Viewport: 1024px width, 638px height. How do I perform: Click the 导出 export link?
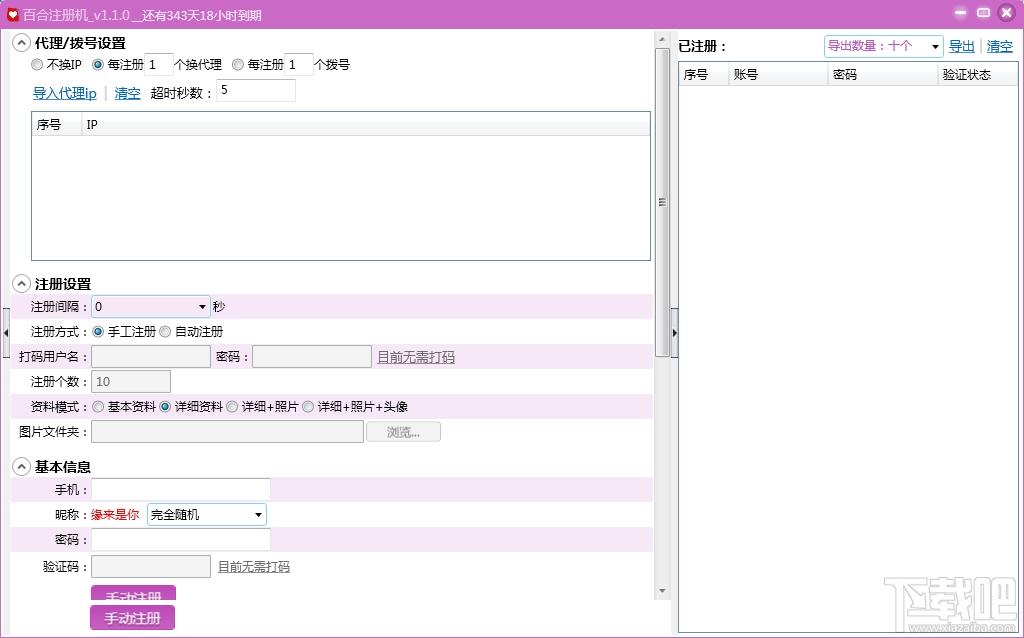(x=961, y=46)
